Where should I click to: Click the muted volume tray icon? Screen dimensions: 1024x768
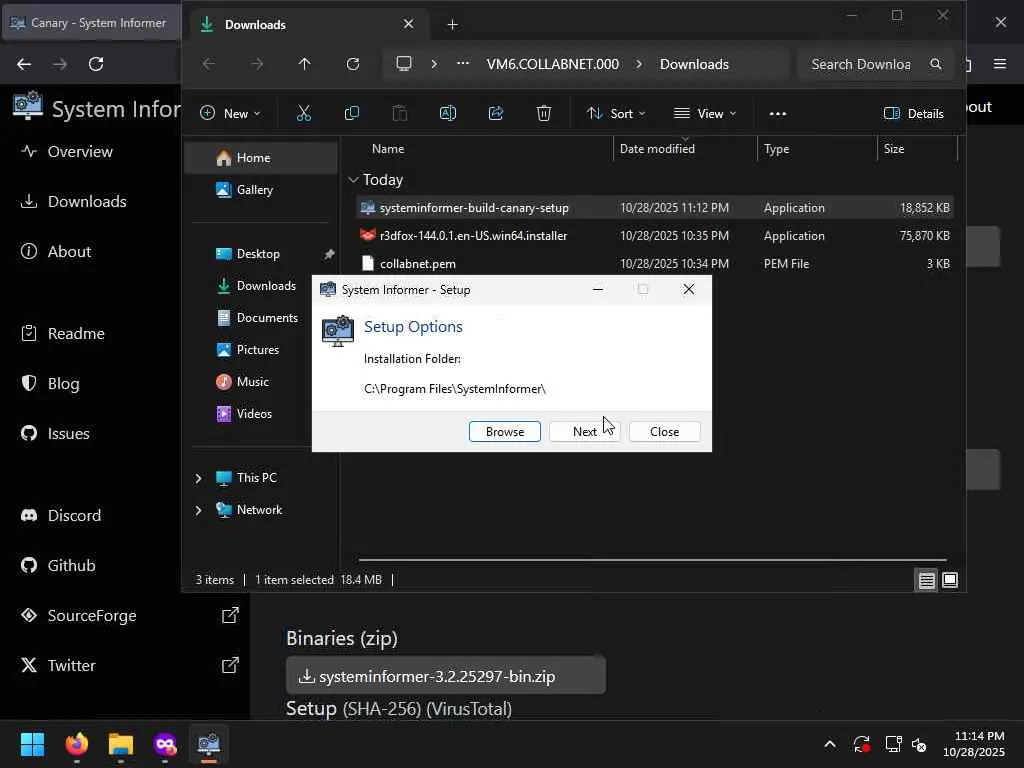tap(919, 744)
